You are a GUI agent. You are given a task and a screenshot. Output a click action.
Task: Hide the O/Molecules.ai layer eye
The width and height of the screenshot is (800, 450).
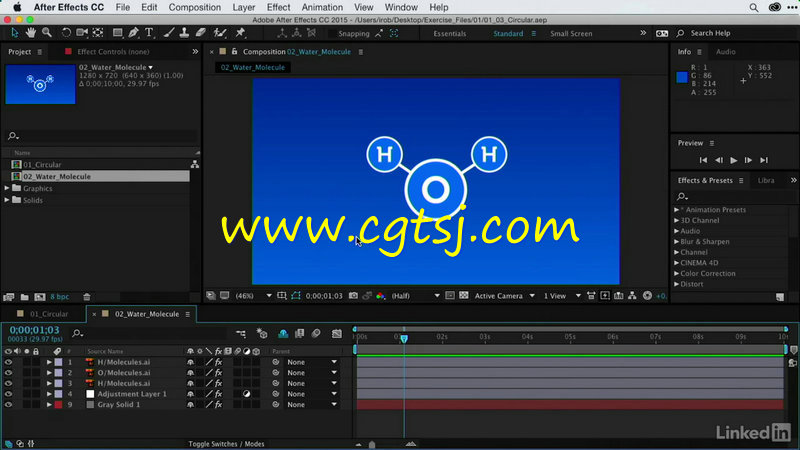8,373
